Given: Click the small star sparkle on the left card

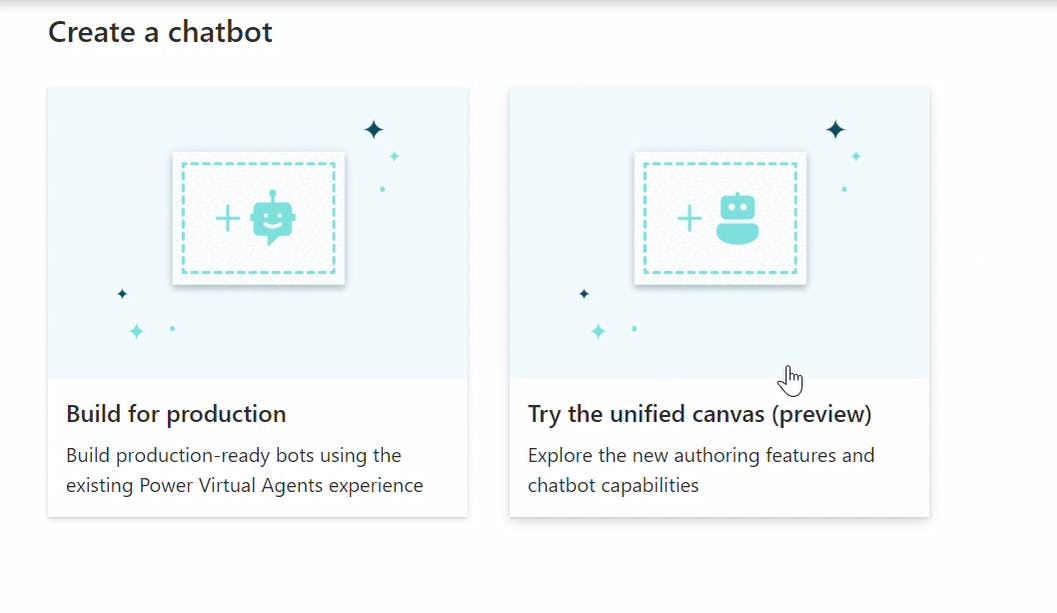Looking at the screenshot, I should click(393, 155).
